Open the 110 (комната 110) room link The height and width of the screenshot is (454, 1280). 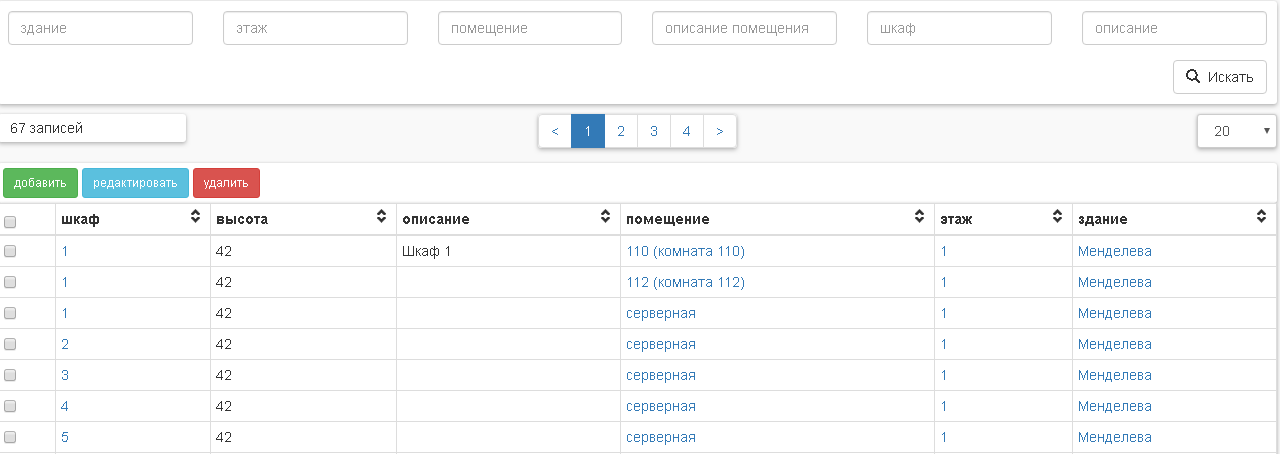[685, 252]
